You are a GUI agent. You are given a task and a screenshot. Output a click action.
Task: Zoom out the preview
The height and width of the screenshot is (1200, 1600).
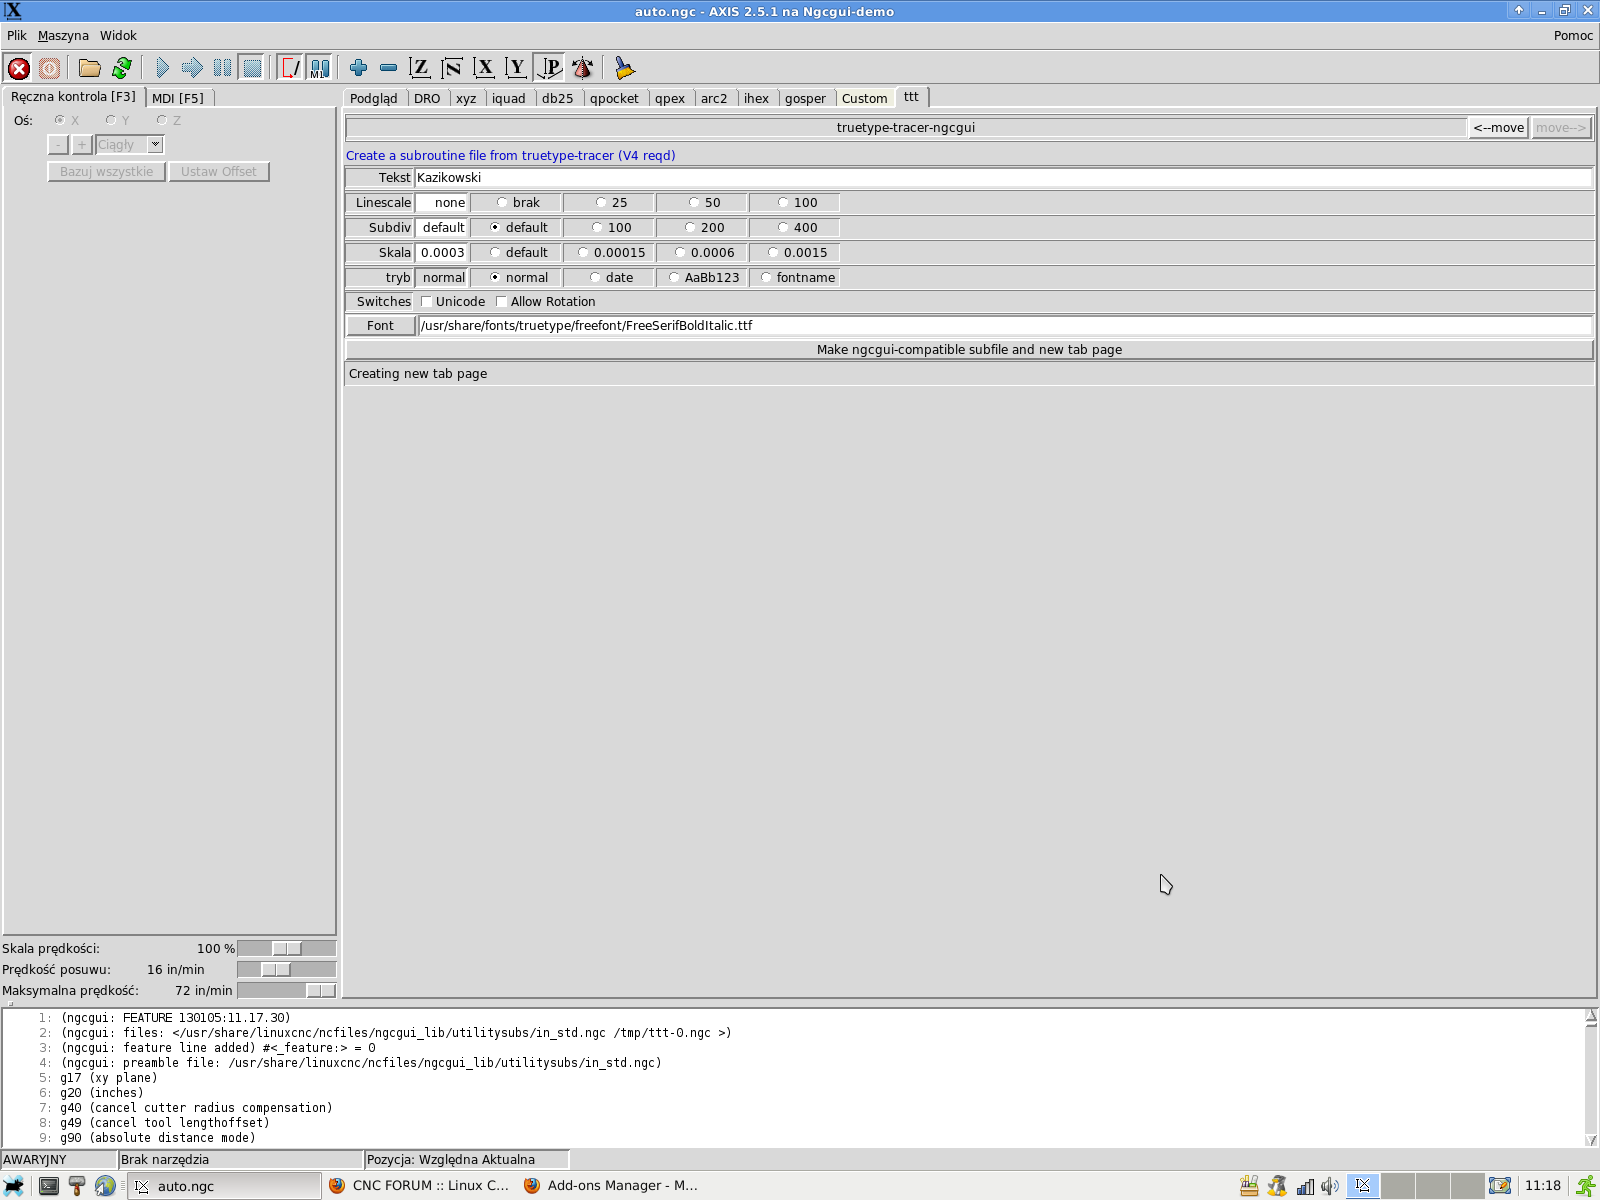click(x=388, y=68)
